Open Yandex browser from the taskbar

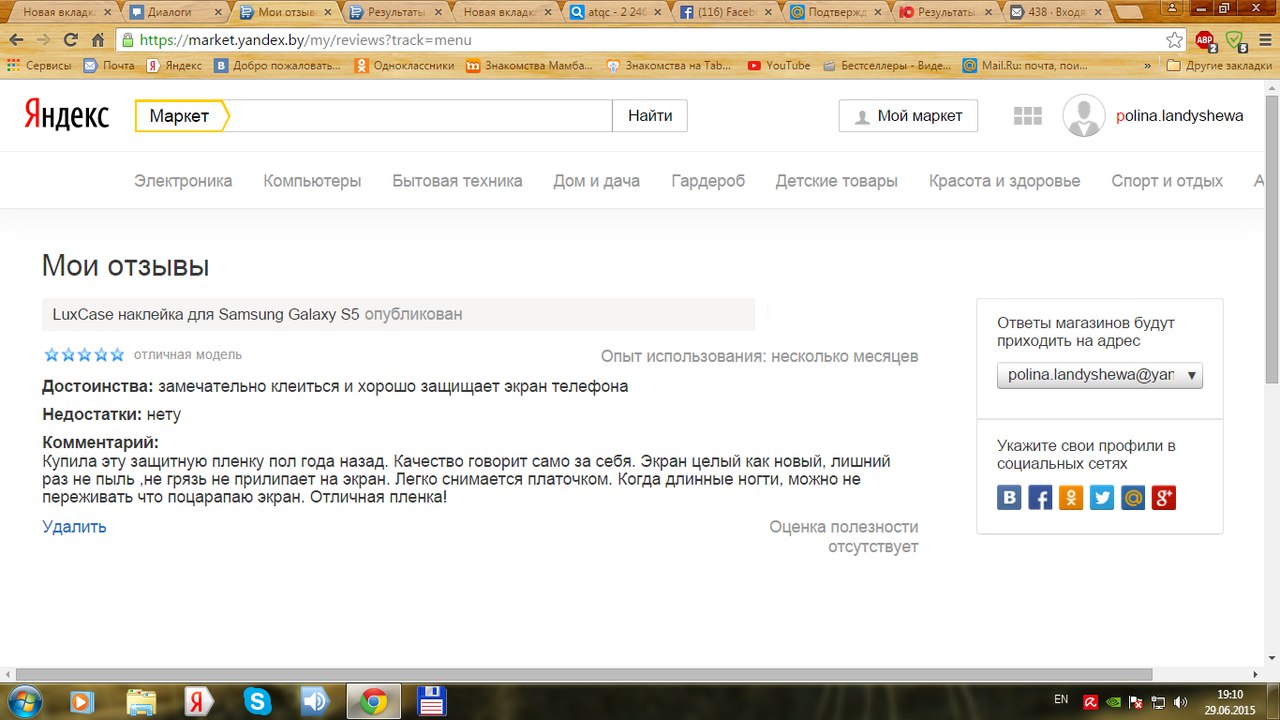(199, 702)
